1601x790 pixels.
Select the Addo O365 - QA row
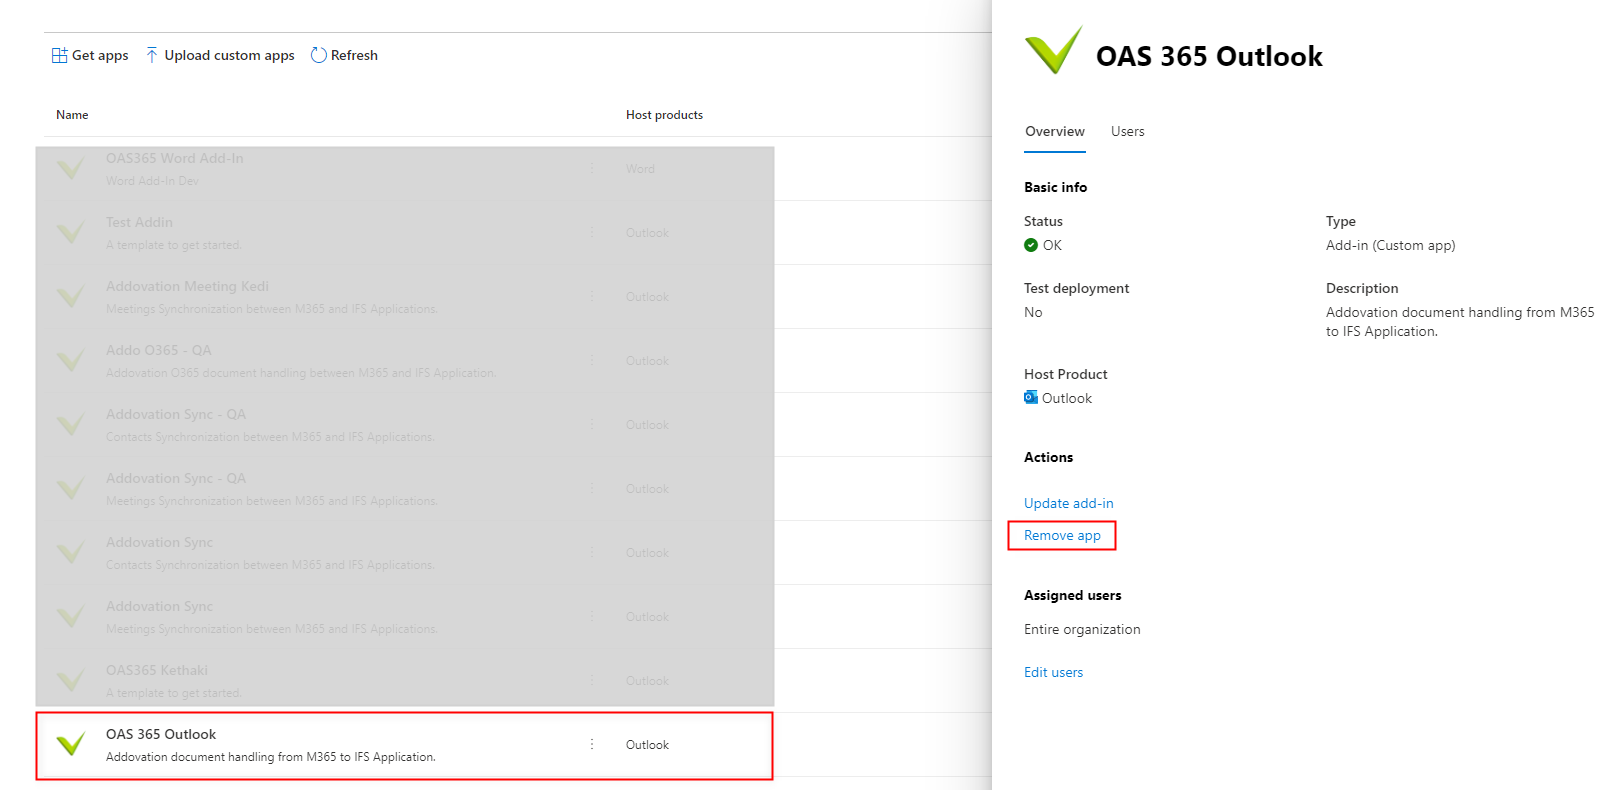coord(405,361)
